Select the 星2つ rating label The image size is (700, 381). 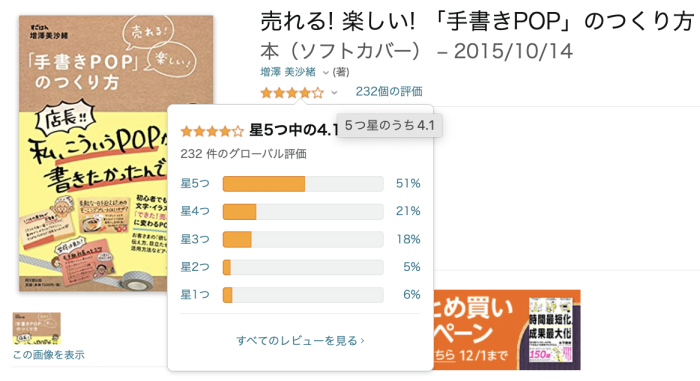coord(195,267)
